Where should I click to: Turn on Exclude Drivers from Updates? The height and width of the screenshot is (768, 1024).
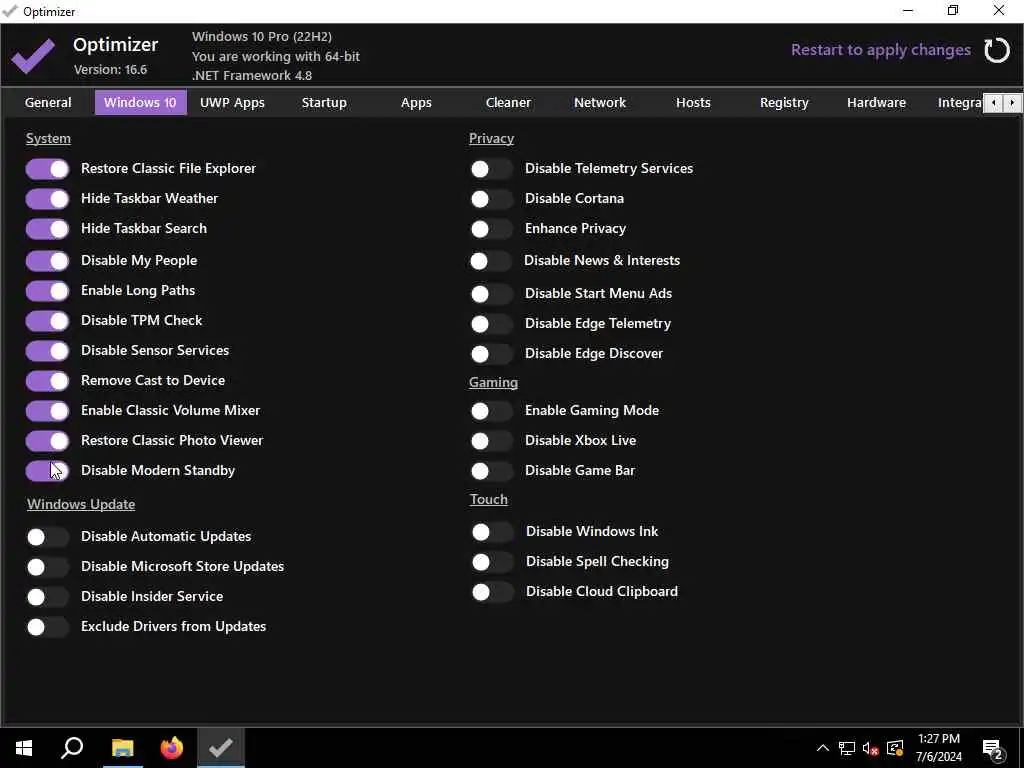pyautogui.click(x=47, y=627)
